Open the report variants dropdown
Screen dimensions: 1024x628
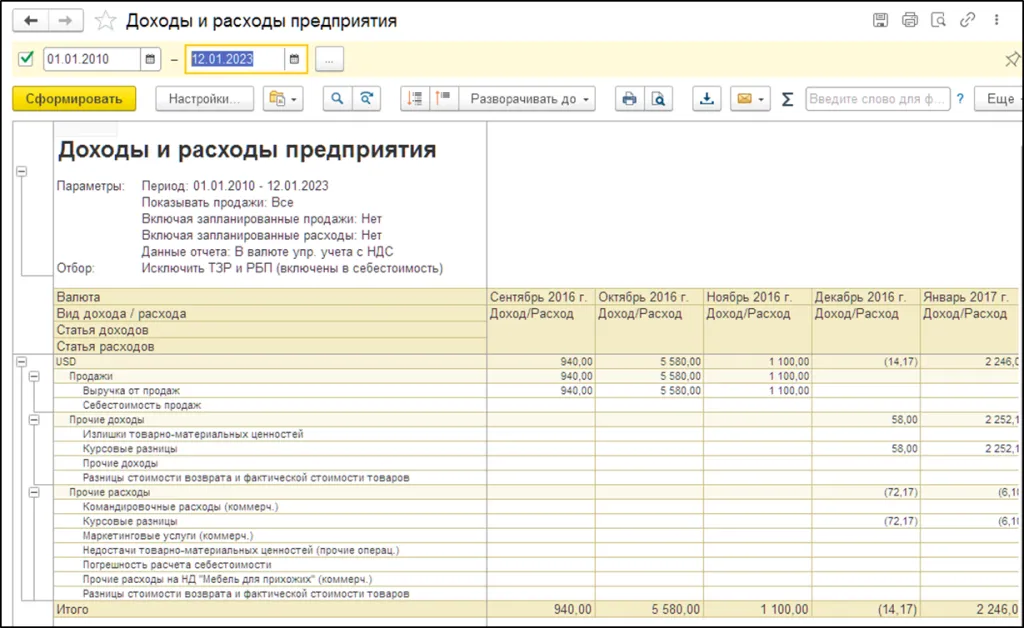(x=283, y=99)
